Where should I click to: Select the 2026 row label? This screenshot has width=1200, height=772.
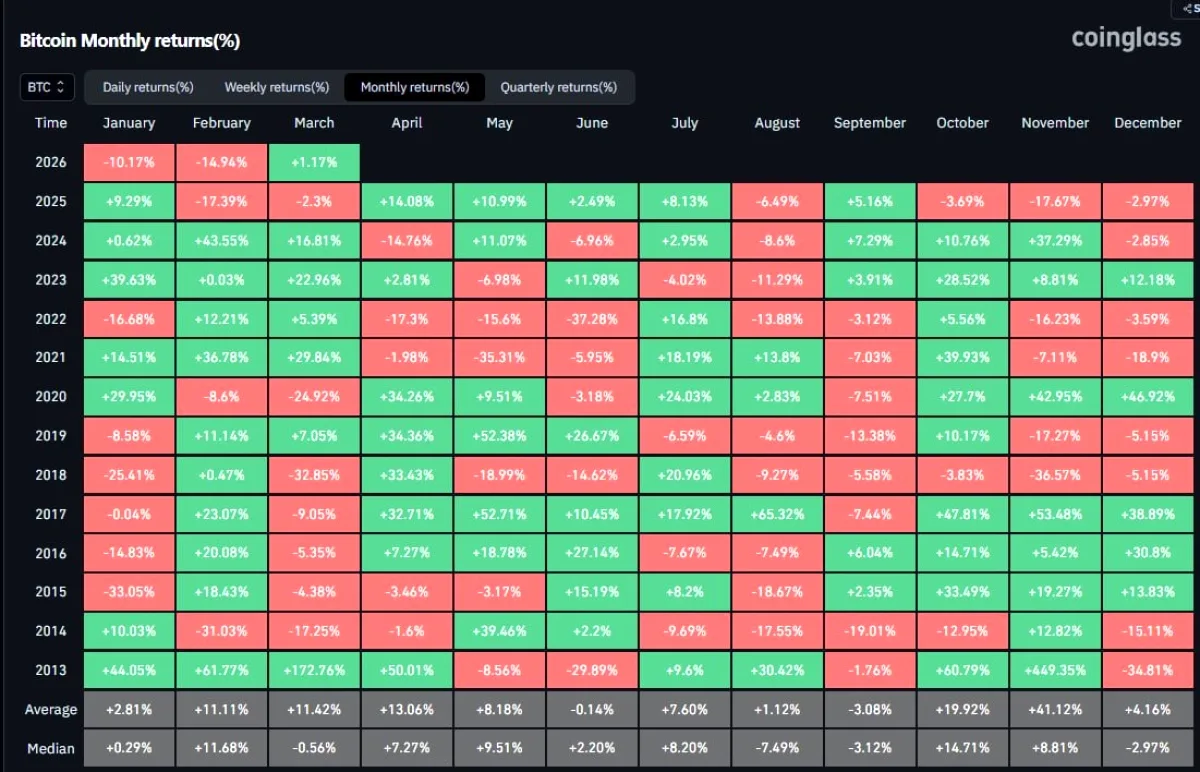pyautogui.click(x=51, y=162)
